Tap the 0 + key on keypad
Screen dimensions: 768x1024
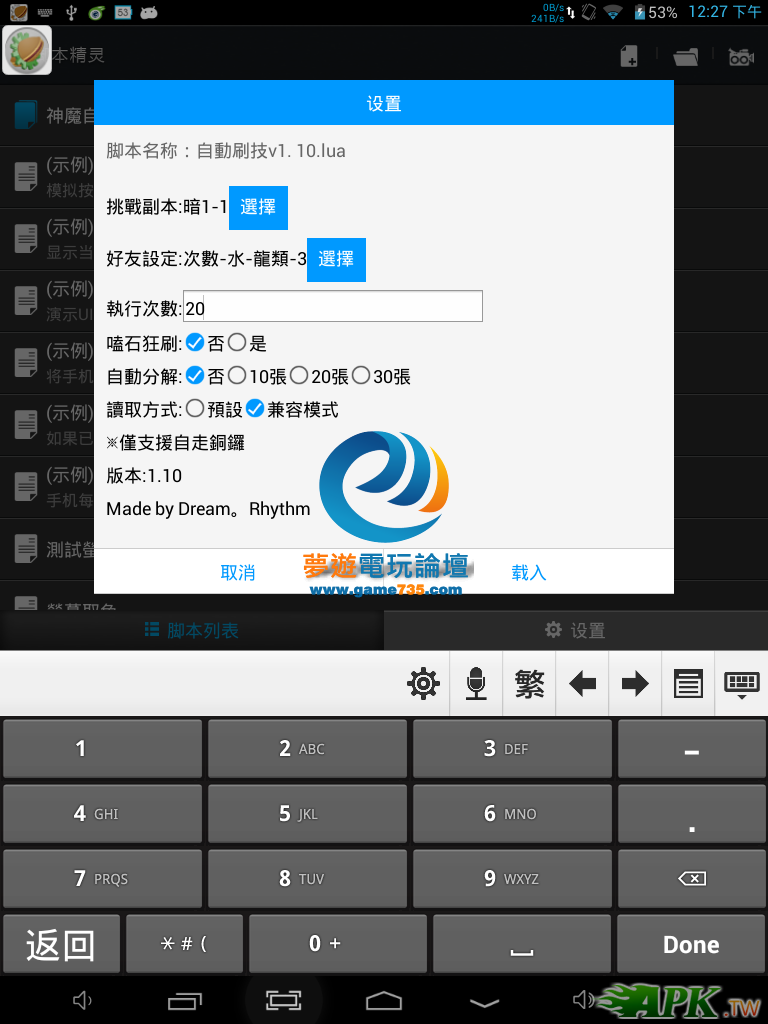[x=338, y=944]
